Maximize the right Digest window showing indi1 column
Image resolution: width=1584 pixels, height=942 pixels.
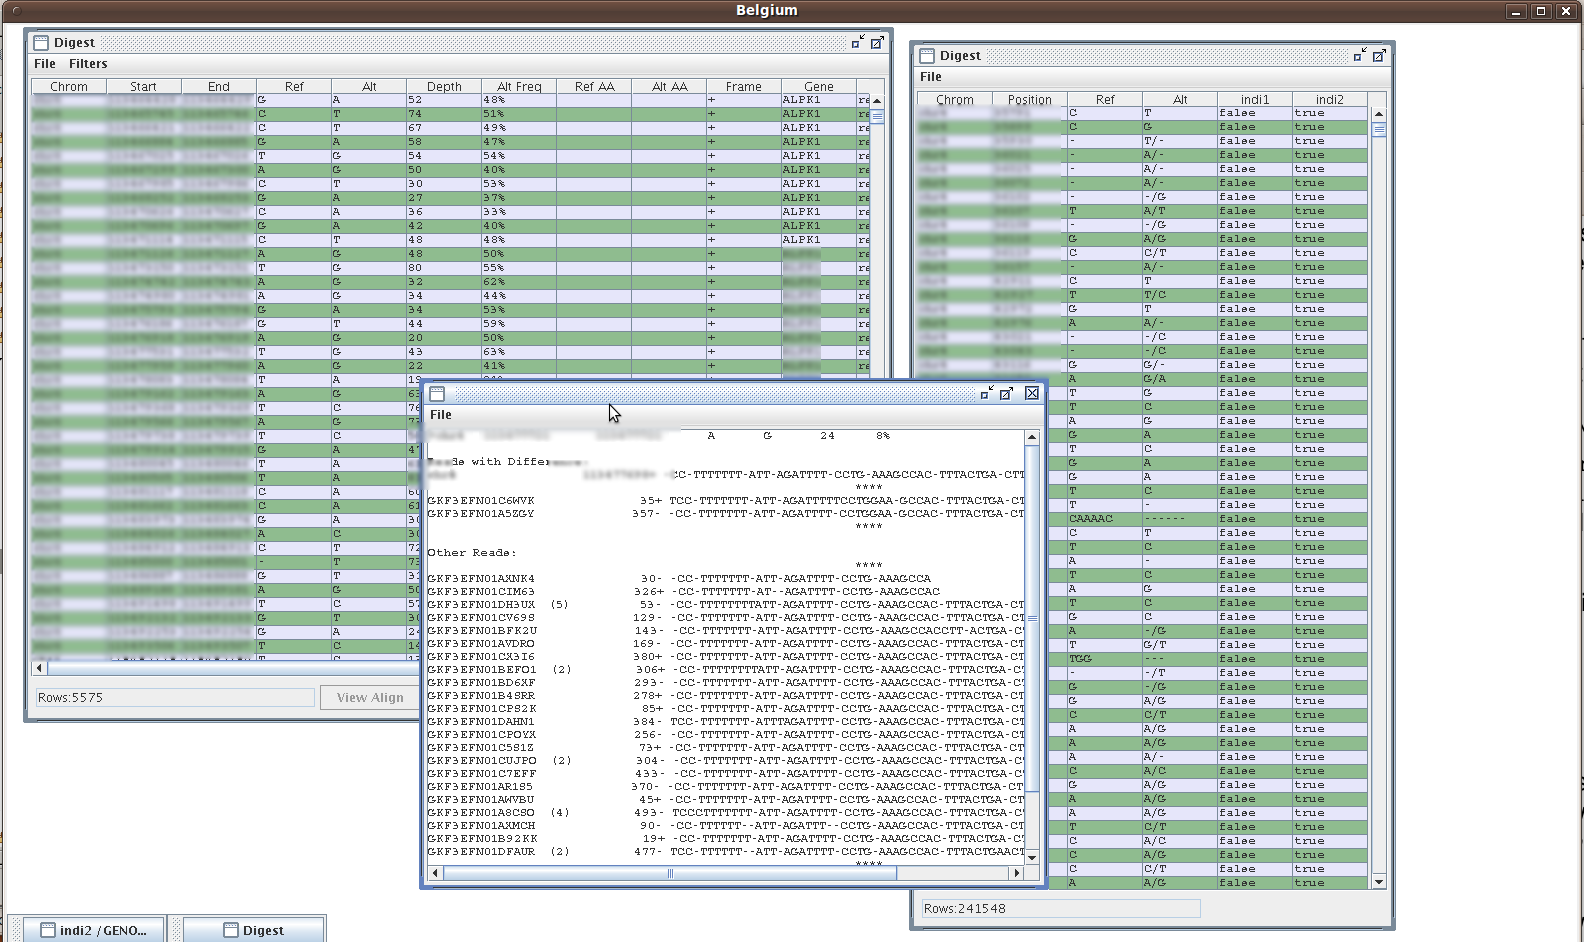(x=1379, y=55)
